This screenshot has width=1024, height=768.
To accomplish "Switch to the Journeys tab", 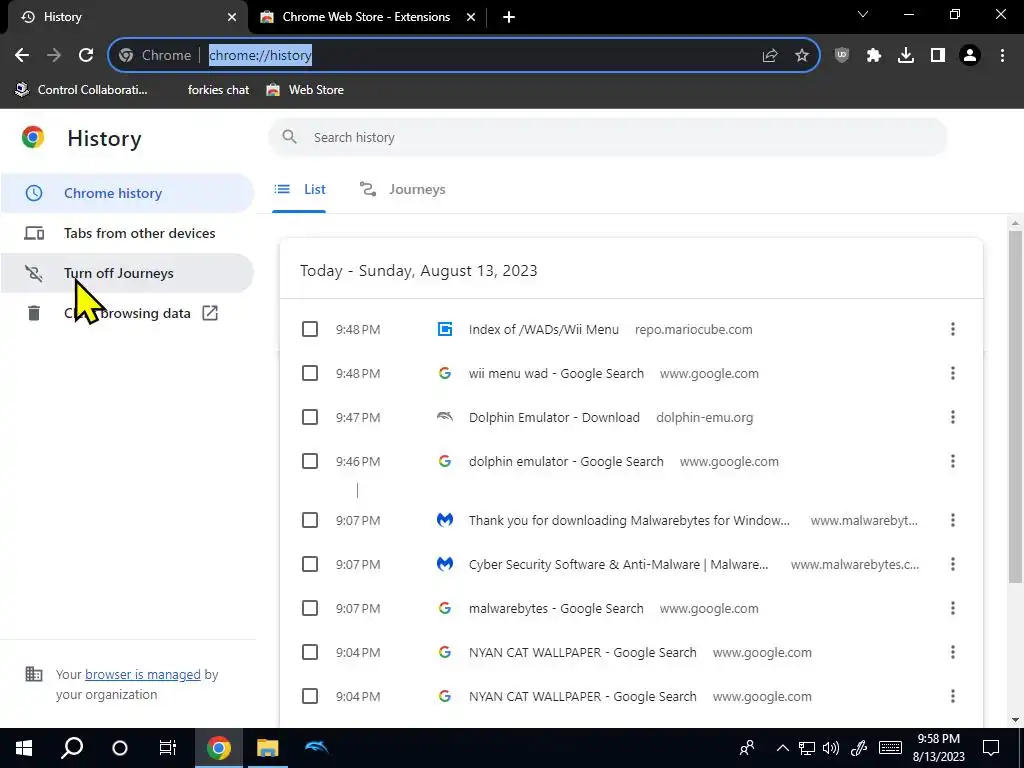I will coord(402,189).
